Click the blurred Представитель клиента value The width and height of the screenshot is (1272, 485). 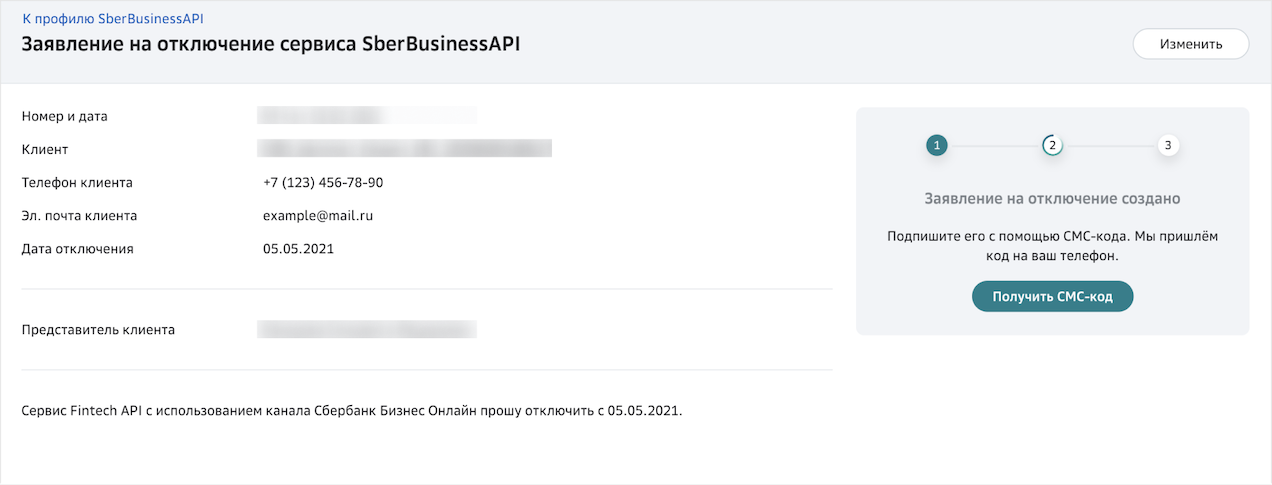point(366,329)
